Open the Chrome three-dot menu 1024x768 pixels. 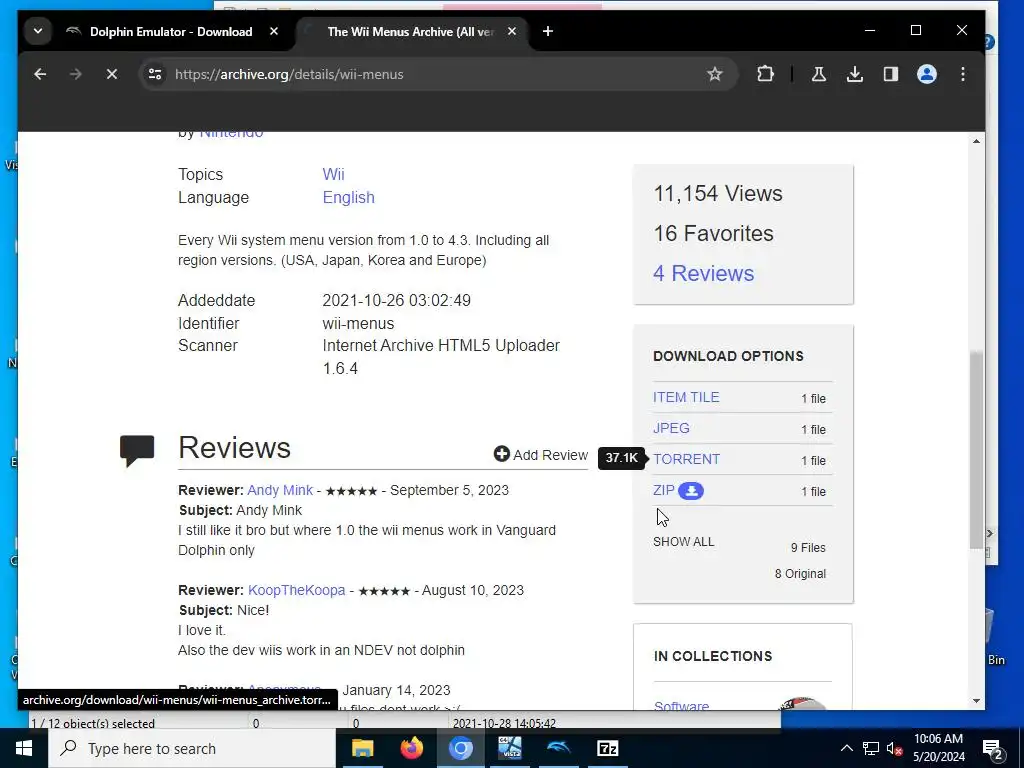point(963,74)
